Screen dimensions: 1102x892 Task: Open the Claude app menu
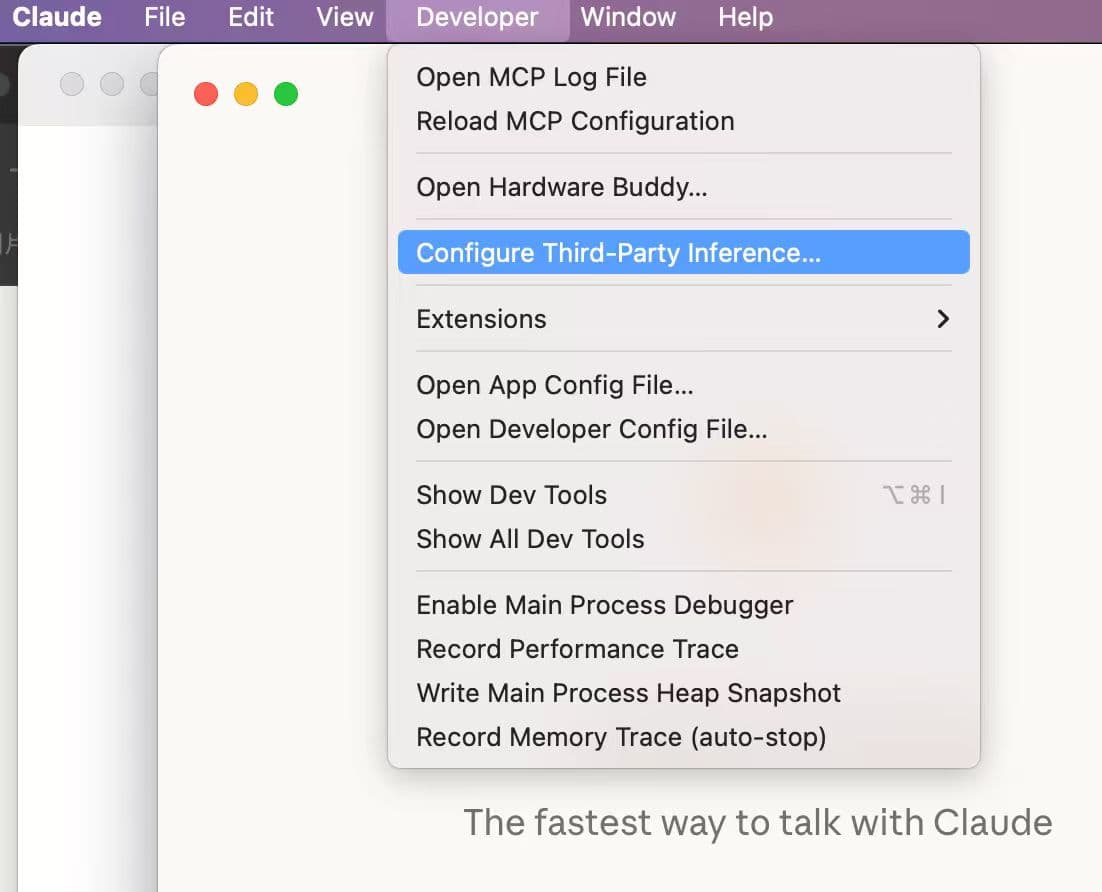pyautogui.click(x=57, y=17)
